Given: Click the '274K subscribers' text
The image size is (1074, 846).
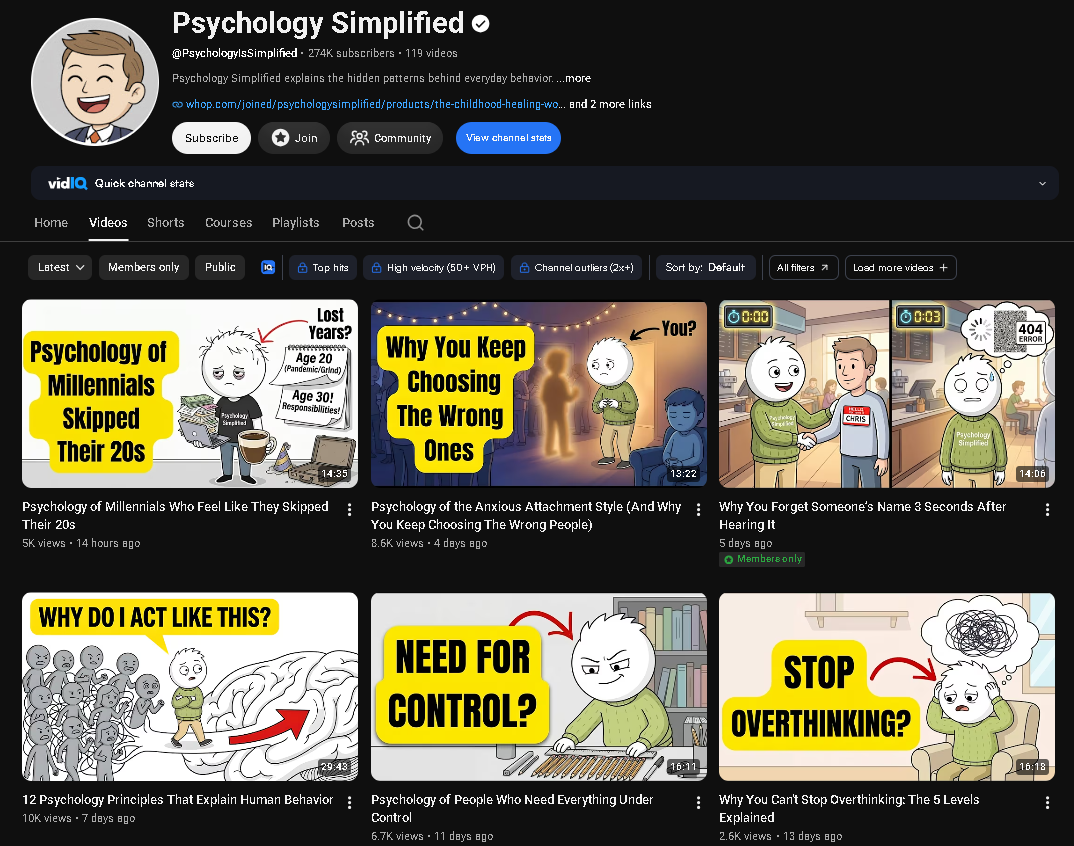Looking at the screenshot, I should coord(351,53).
